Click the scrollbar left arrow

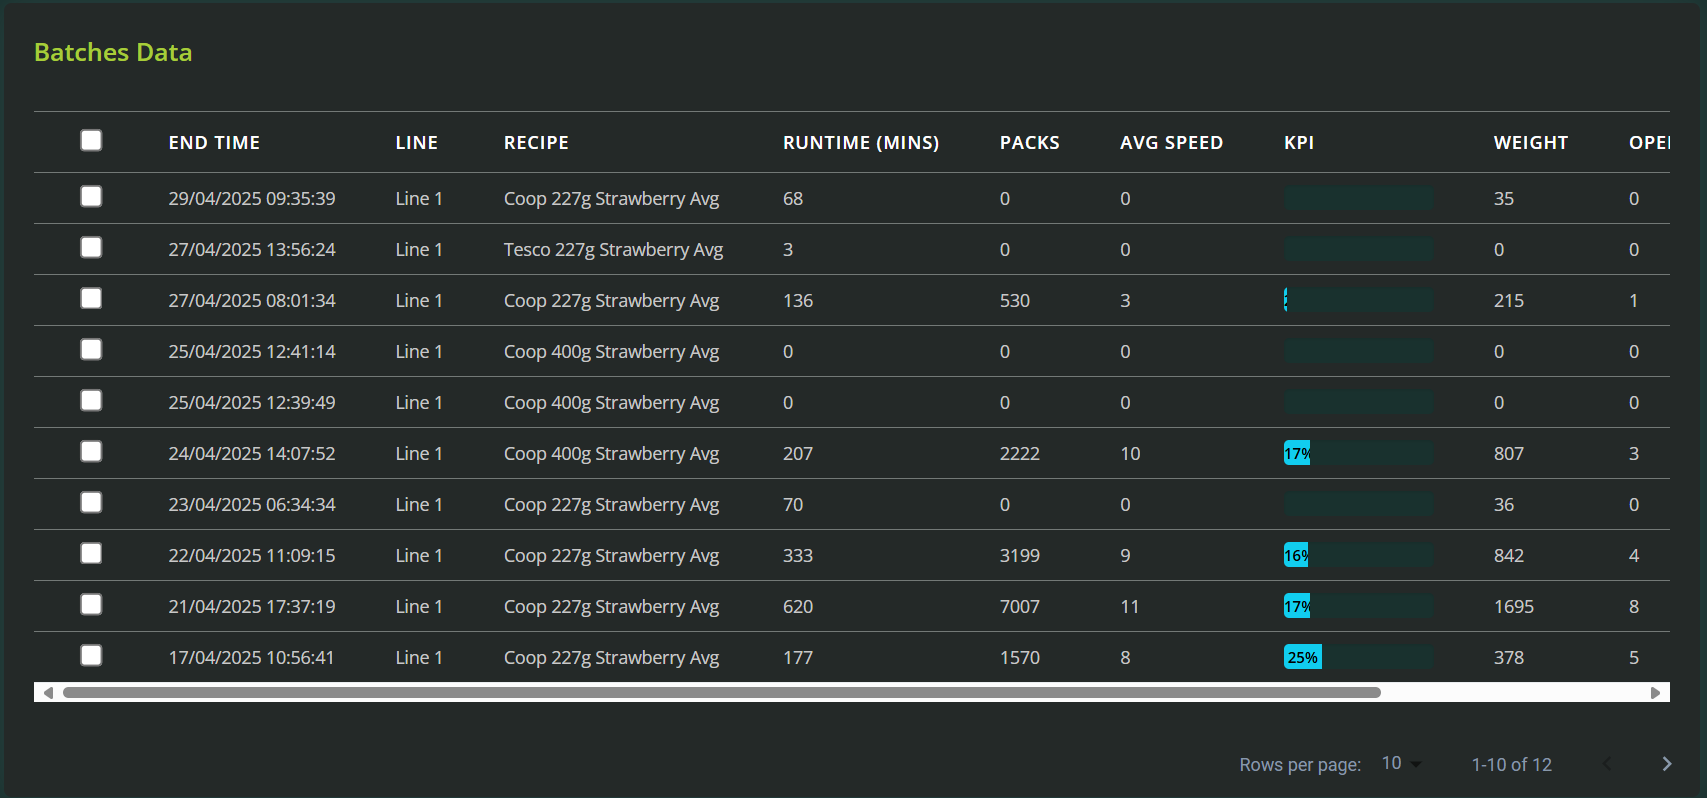(48, 692)
